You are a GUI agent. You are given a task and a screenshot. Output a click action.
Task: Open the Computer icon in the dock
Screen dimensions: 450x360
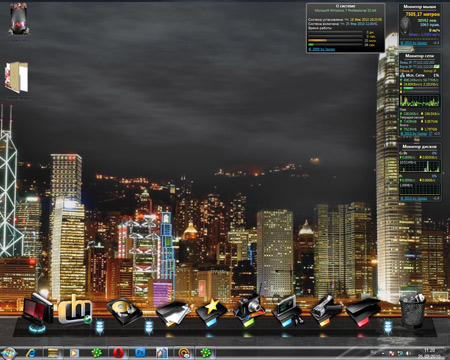(x=37, y=308)
